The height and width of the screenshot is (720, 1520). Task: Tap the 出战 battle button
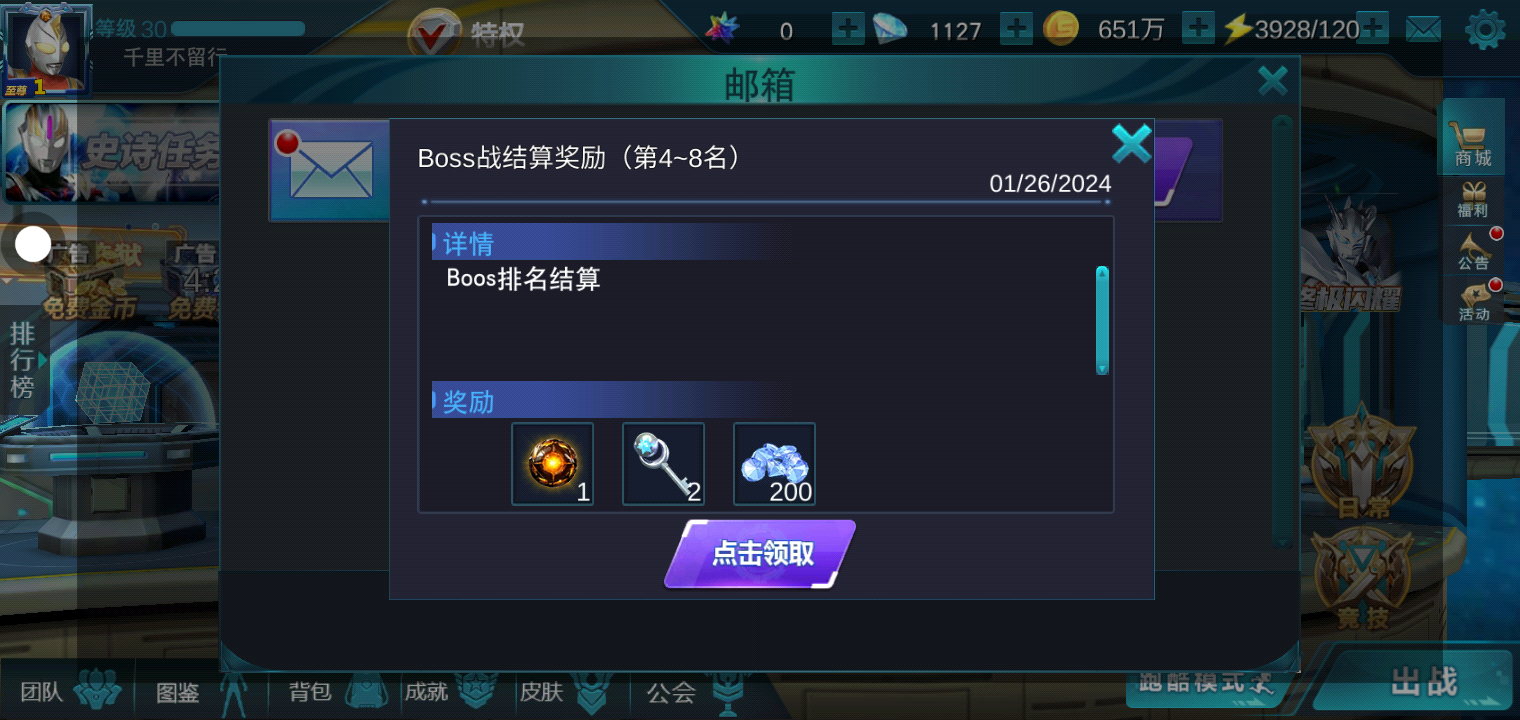click(x=1424, y=682)
